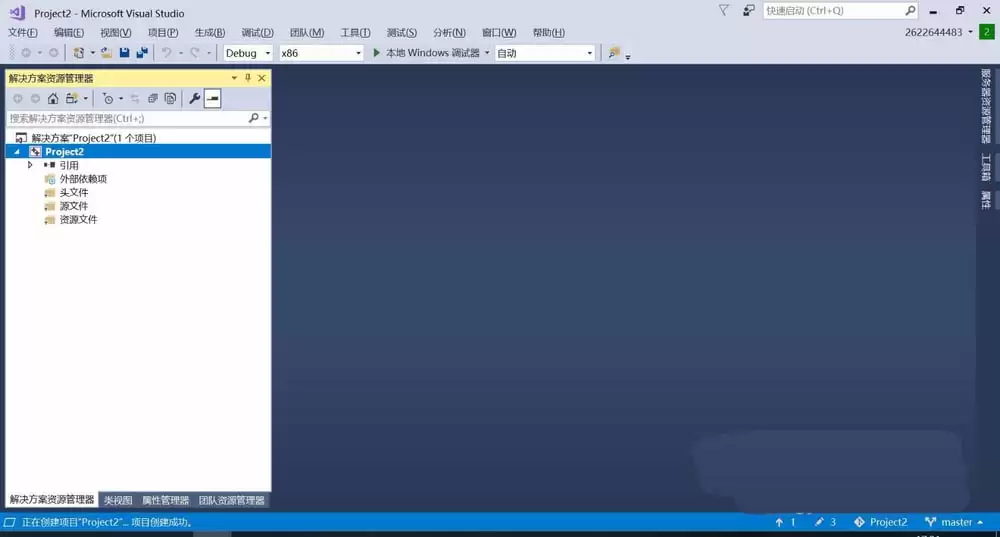The width and height of the screenshot is (1000, 537).
Task: Click the New Project toolbar icon
Action: pos(78,53)
